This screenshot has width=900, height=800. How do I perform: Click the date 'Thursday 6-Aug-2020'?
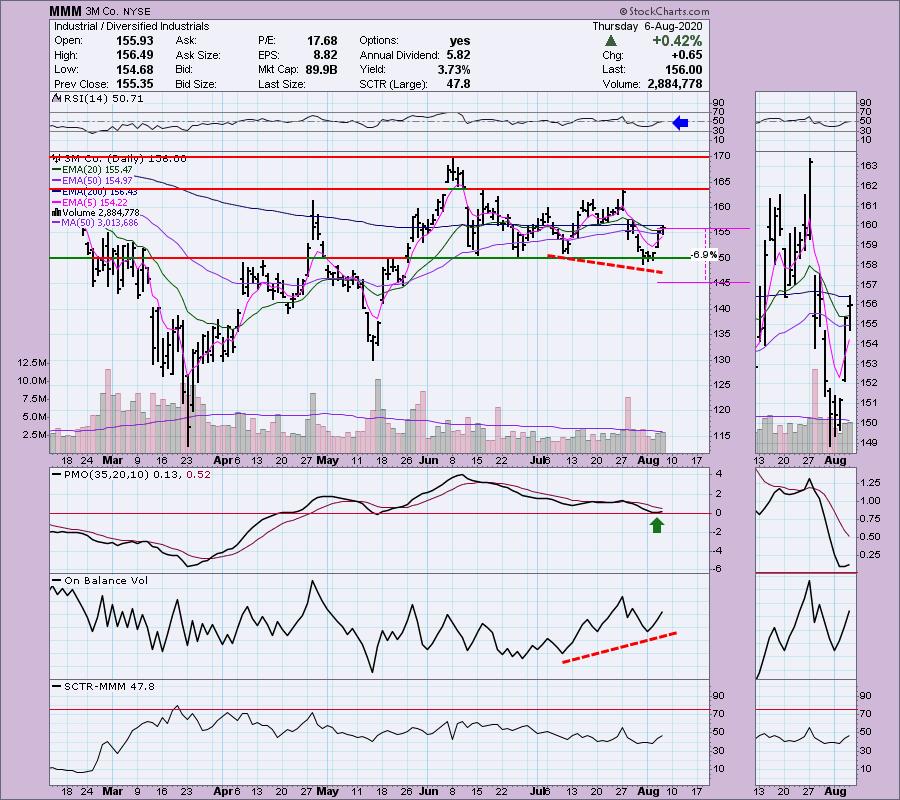(647, 26)
